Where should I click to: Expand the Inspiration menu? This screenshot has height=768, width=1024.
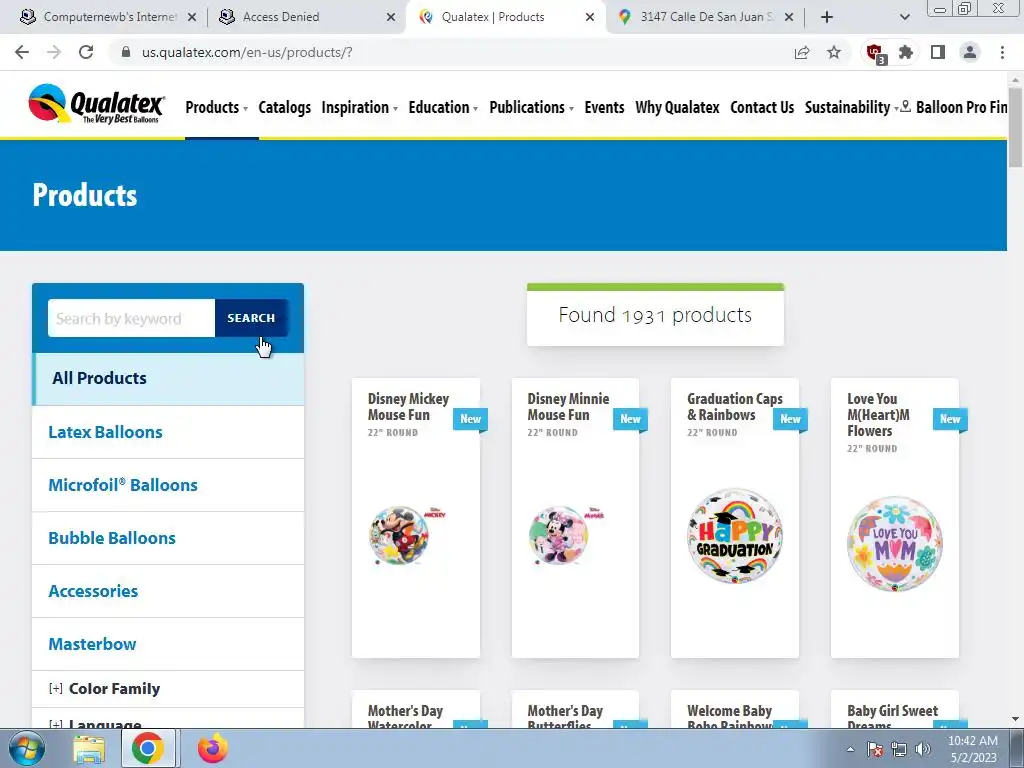click(359, 107)
